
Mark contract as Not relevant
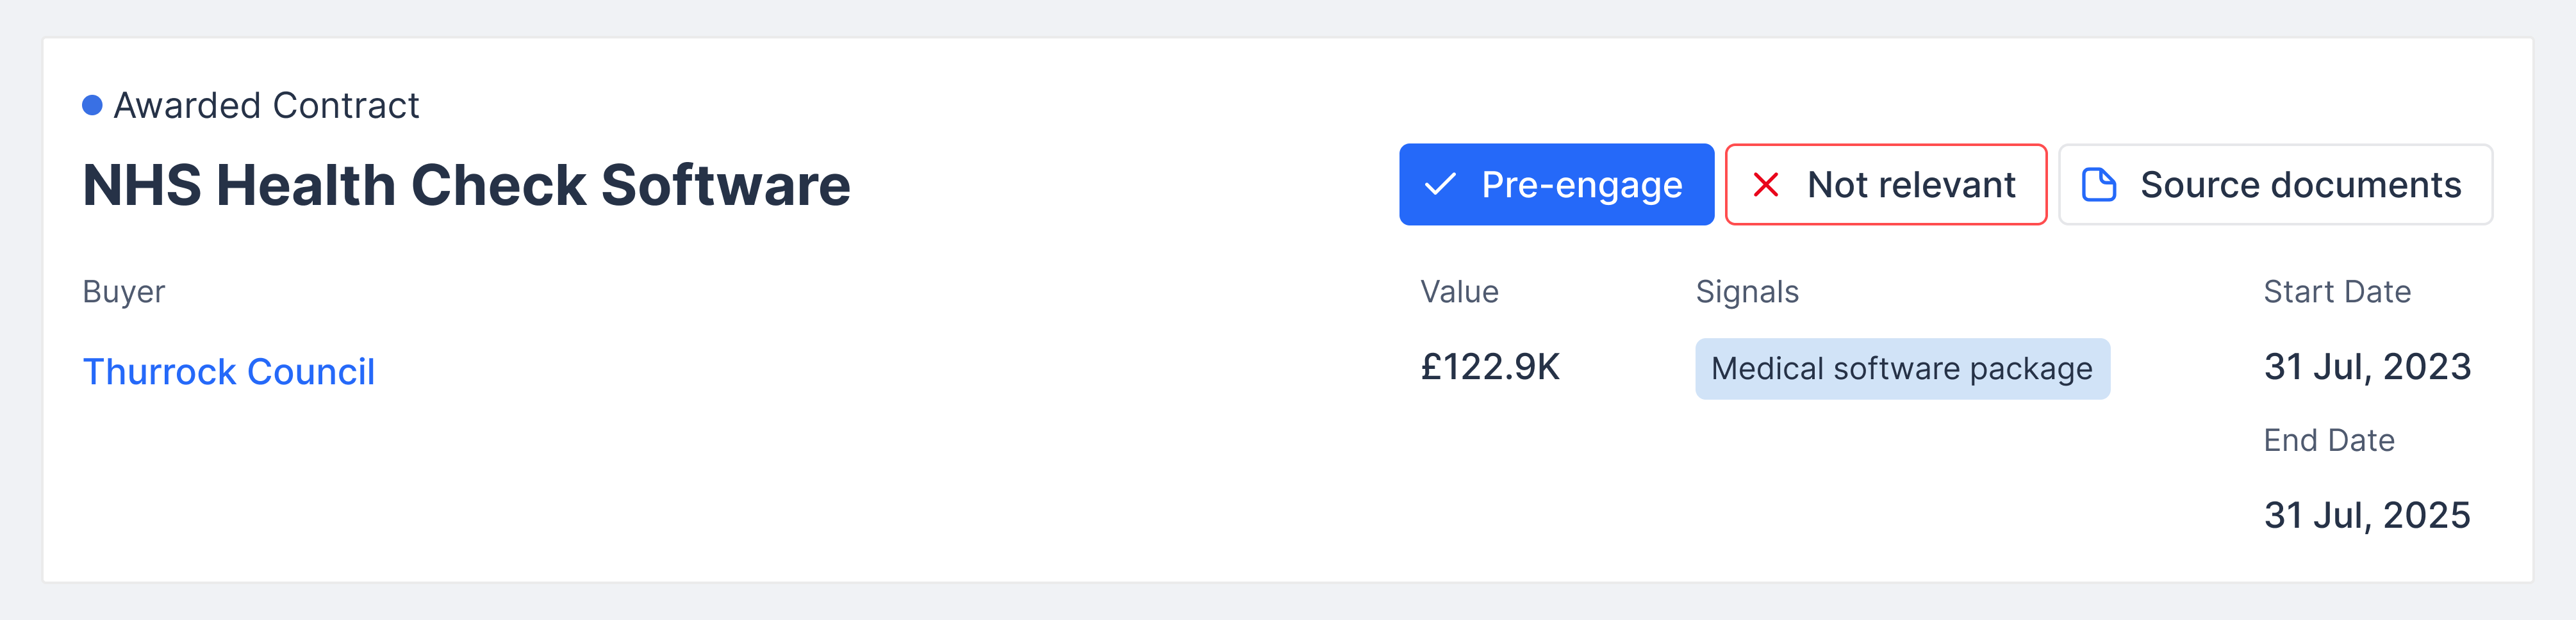(x=1886, y=185)
